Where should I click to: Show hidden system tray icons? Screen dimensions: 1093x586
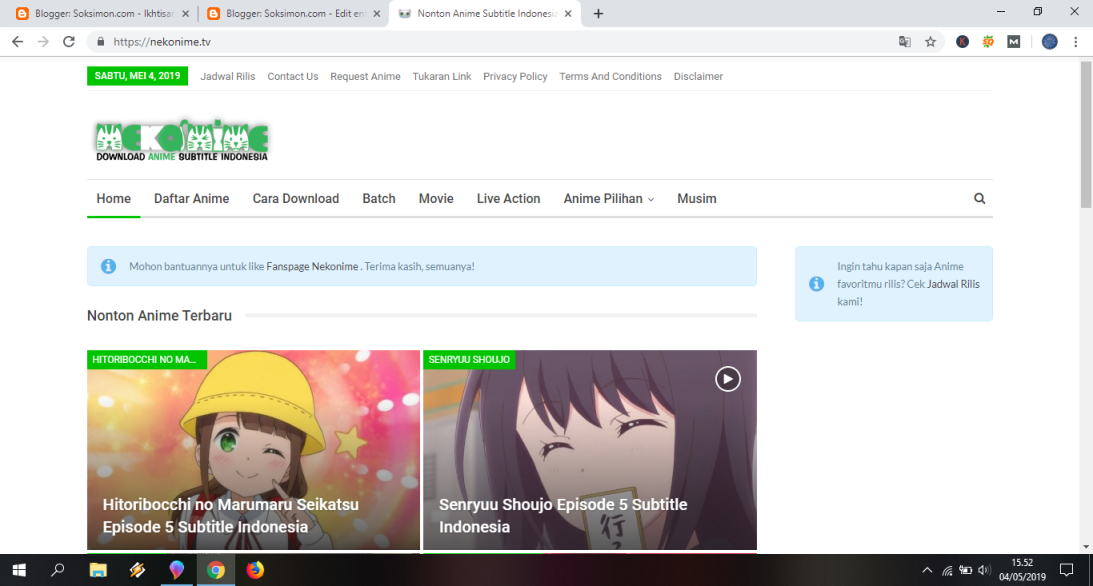[x=927, y=570]
